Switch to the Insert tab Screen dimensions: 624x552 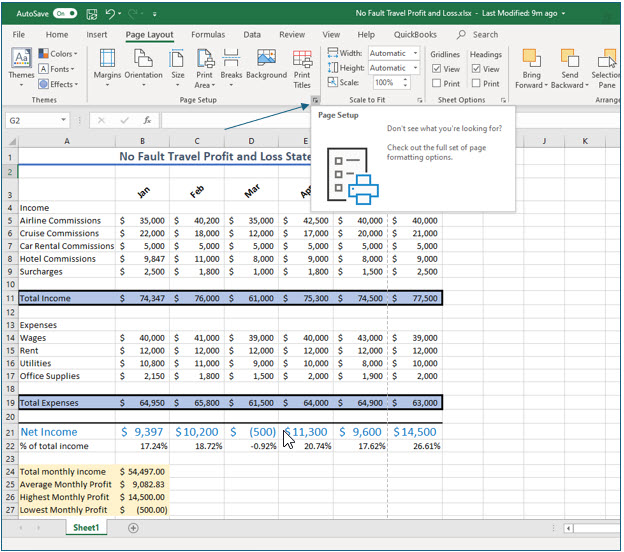click(97, 35)
